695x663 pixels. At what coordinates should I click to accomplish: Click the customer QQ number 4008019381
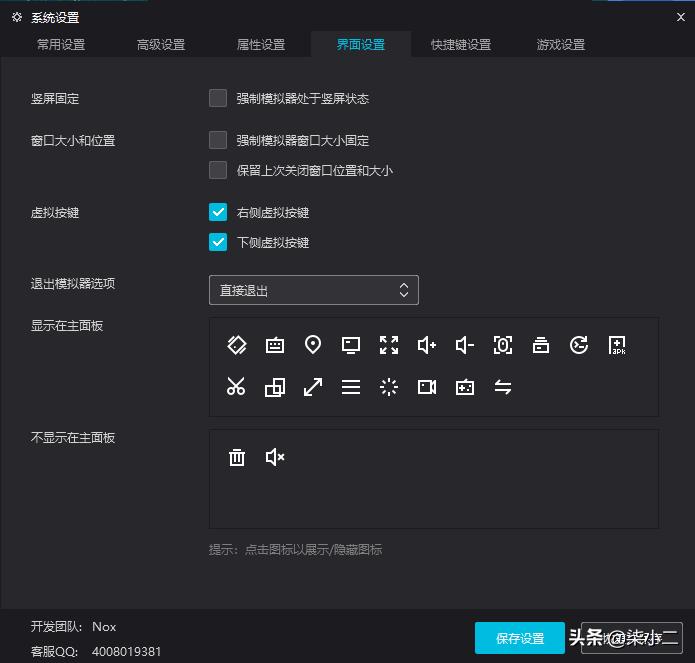point(127,651)
